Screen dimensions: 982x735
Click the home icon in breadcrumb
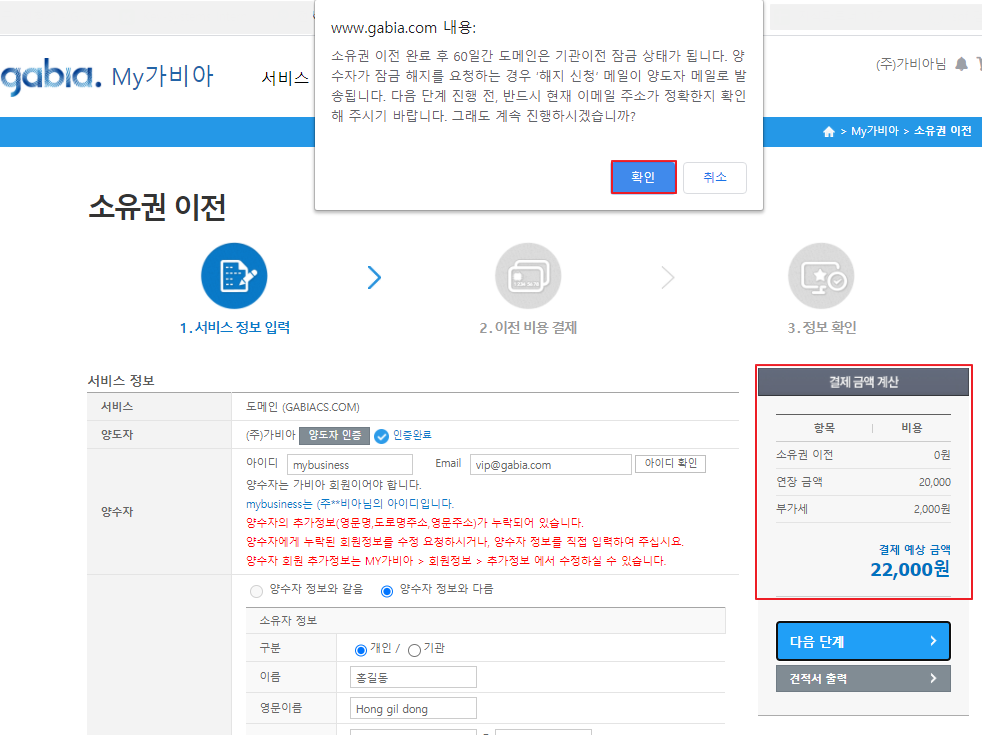tap(829, 131)
